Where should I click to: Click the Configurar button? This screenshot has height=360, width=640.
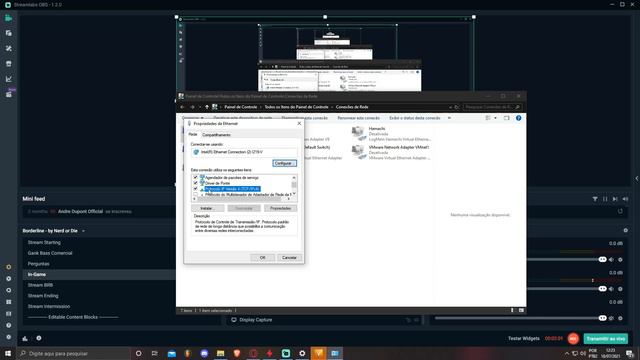(x=284, y=163)
